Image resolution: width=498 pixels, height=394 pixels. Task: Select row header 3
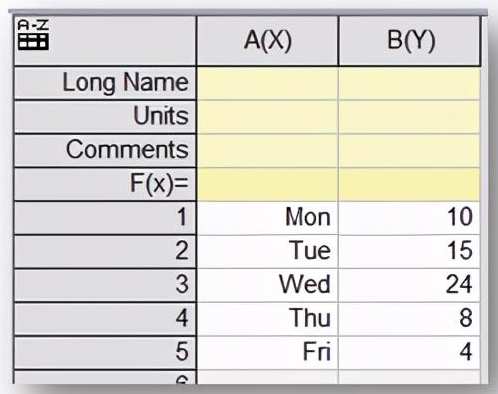(x=105, y=285)
